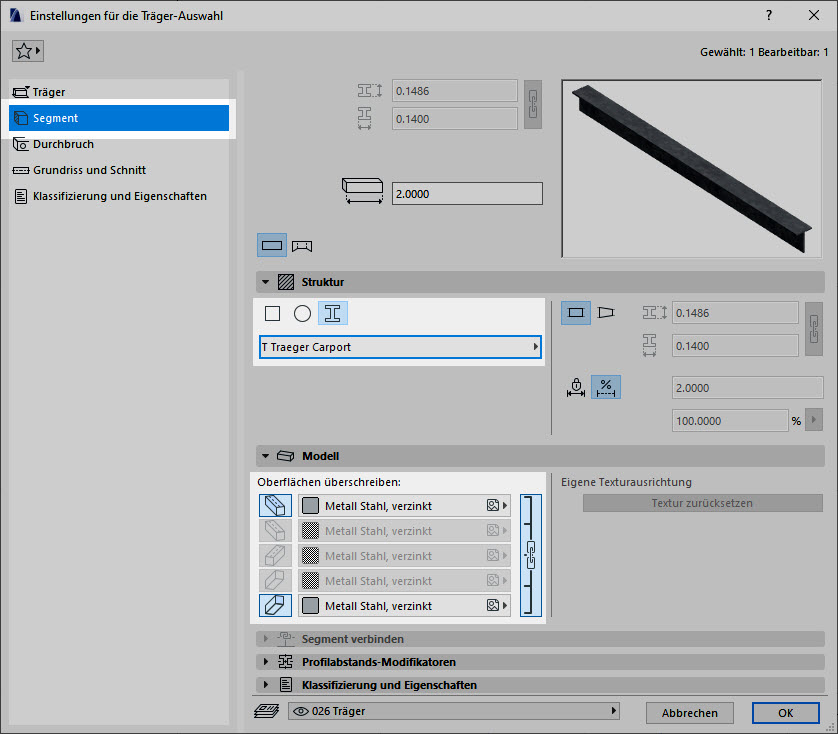Image resolution: width=838 pixels, height=734 pixels.
Task: Click the last surface's gray material swatch
Action: pyautogui.click(x=311, y=606)
